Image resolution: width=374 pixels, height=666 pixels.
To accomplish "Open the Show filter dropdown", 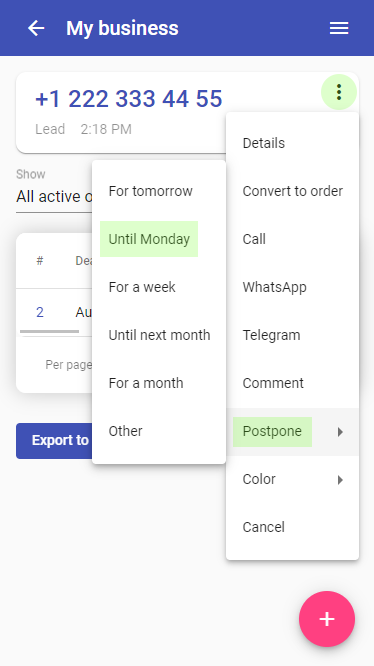I will tap(54, 196).
